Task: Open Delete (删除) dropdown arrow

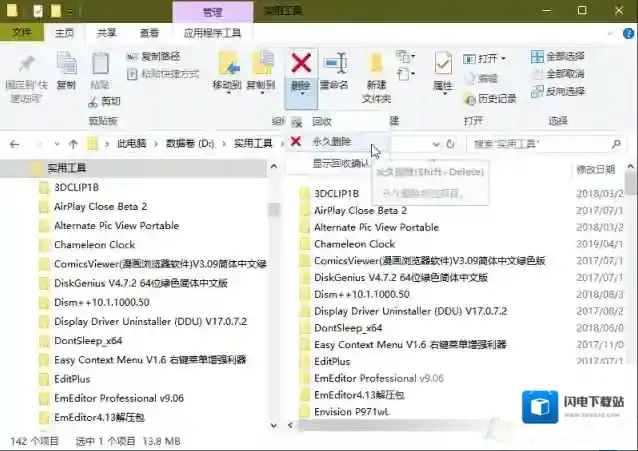Action: (x=301, y=94)
